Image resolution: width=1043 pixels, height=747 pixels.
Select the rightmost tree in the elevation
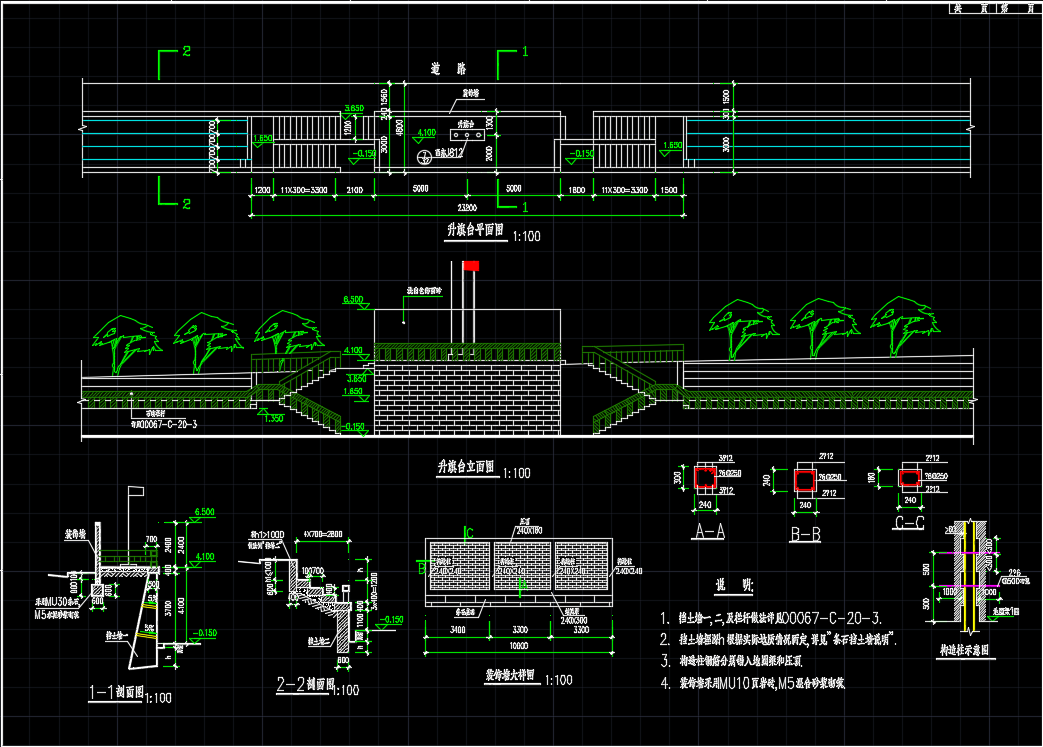[x=905, y=325]
